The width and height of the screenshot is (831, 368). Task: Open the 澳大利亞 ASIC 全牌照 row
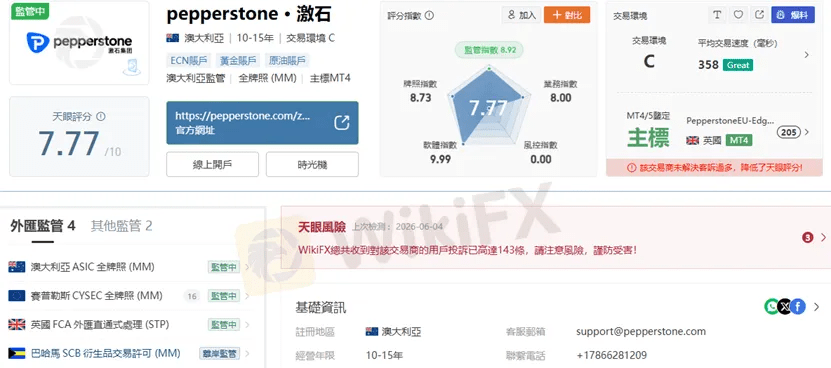pos(130,267)
